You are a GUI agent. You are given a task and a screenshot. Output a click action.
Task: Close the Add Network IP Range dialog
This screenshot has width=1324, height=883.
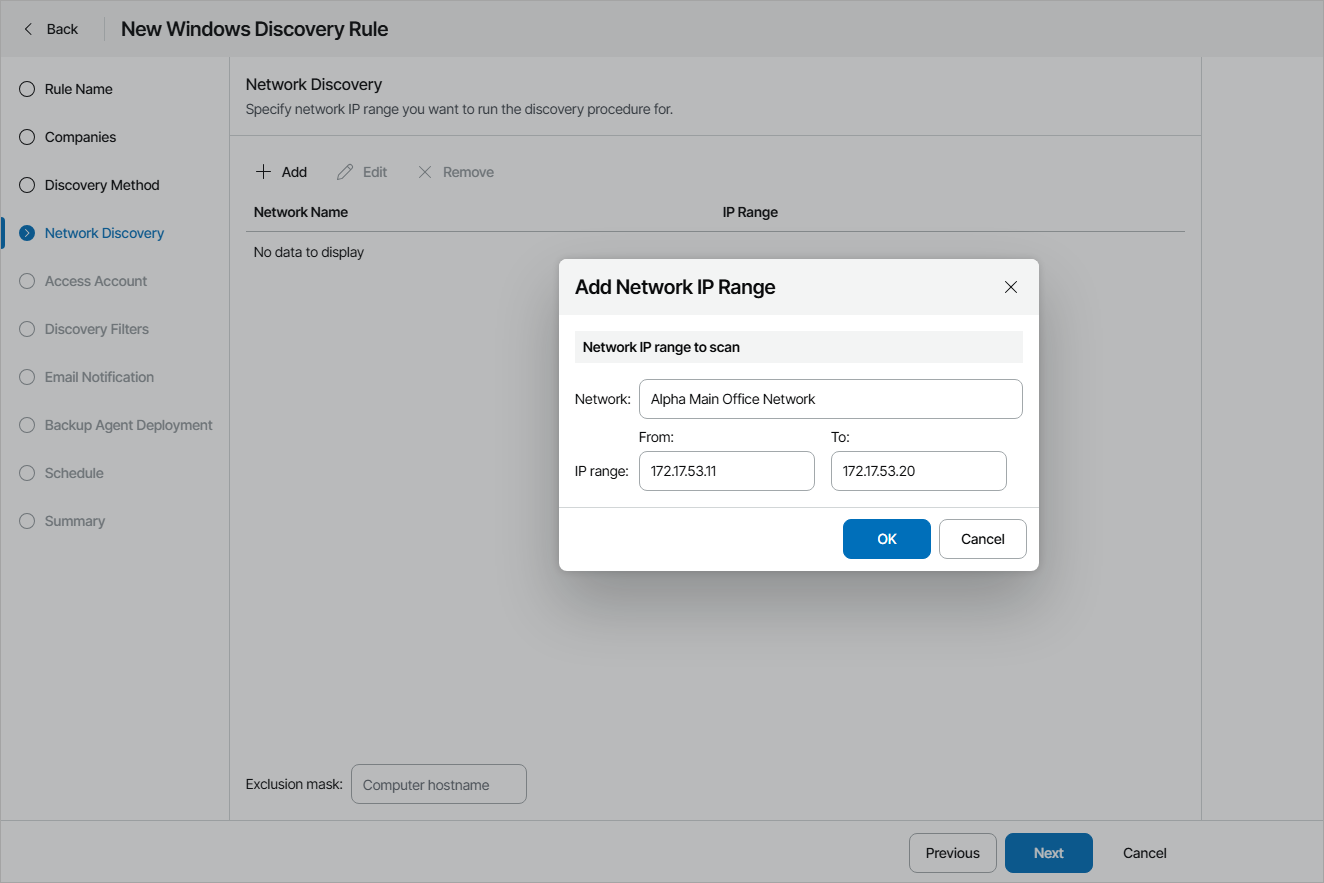[x=1010, y=287]
